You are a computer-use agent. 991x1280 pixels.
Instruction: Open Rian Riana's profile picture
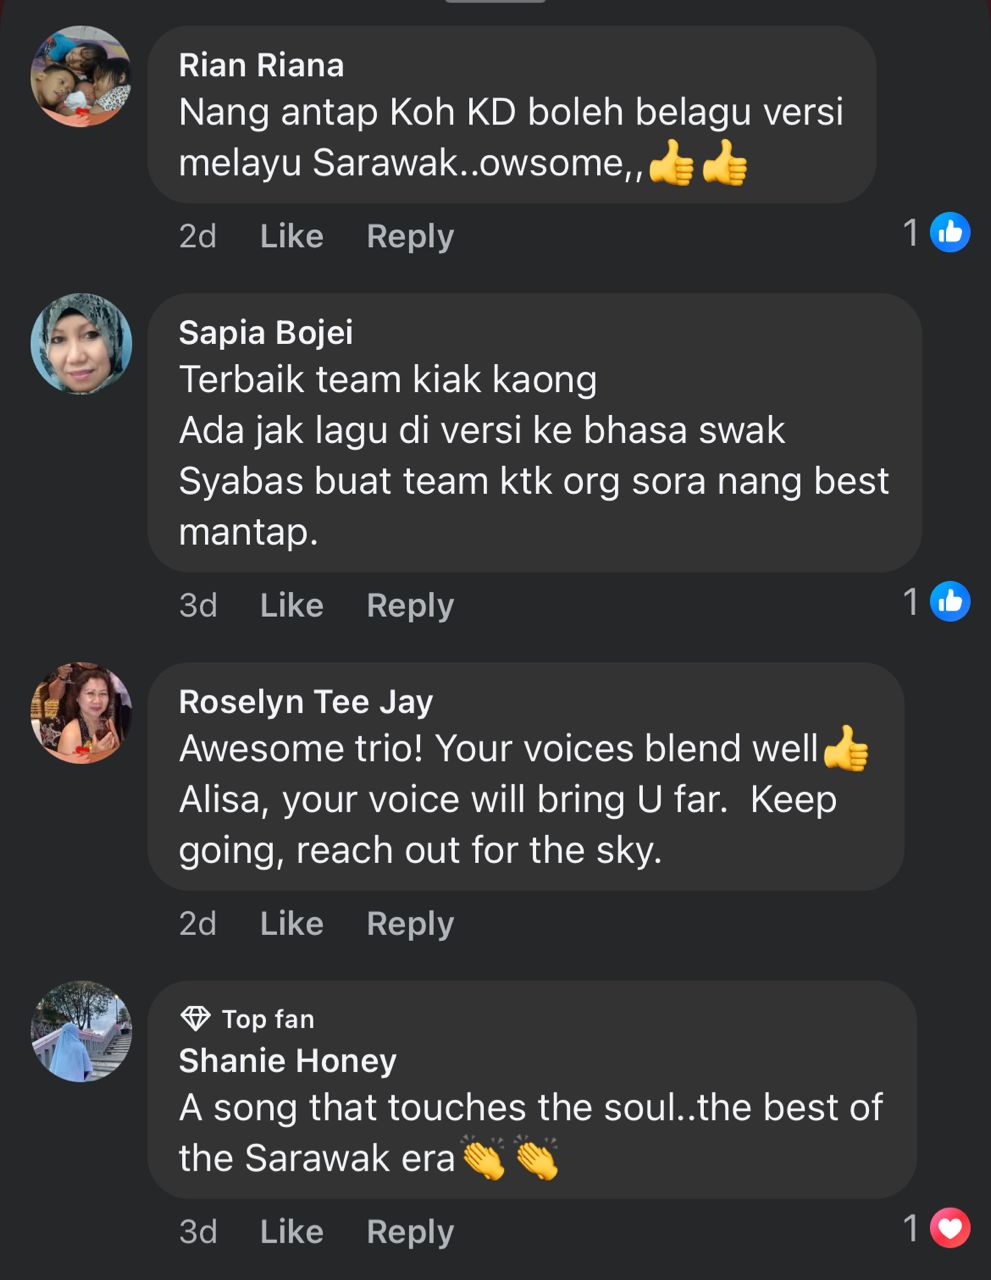click(81, 77)
